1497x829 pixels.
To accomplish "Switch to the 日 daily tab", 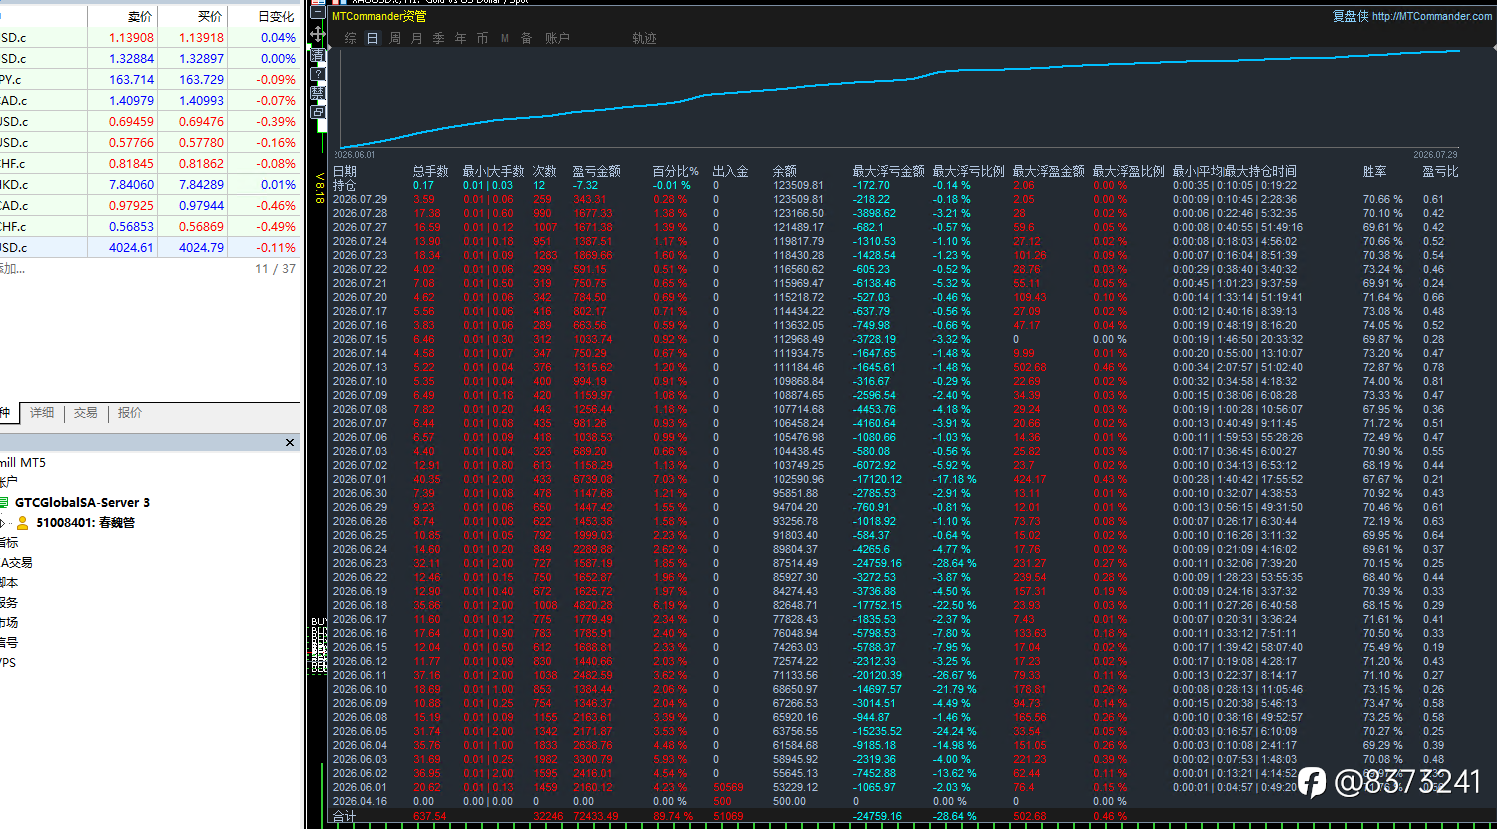I will 372,38.
